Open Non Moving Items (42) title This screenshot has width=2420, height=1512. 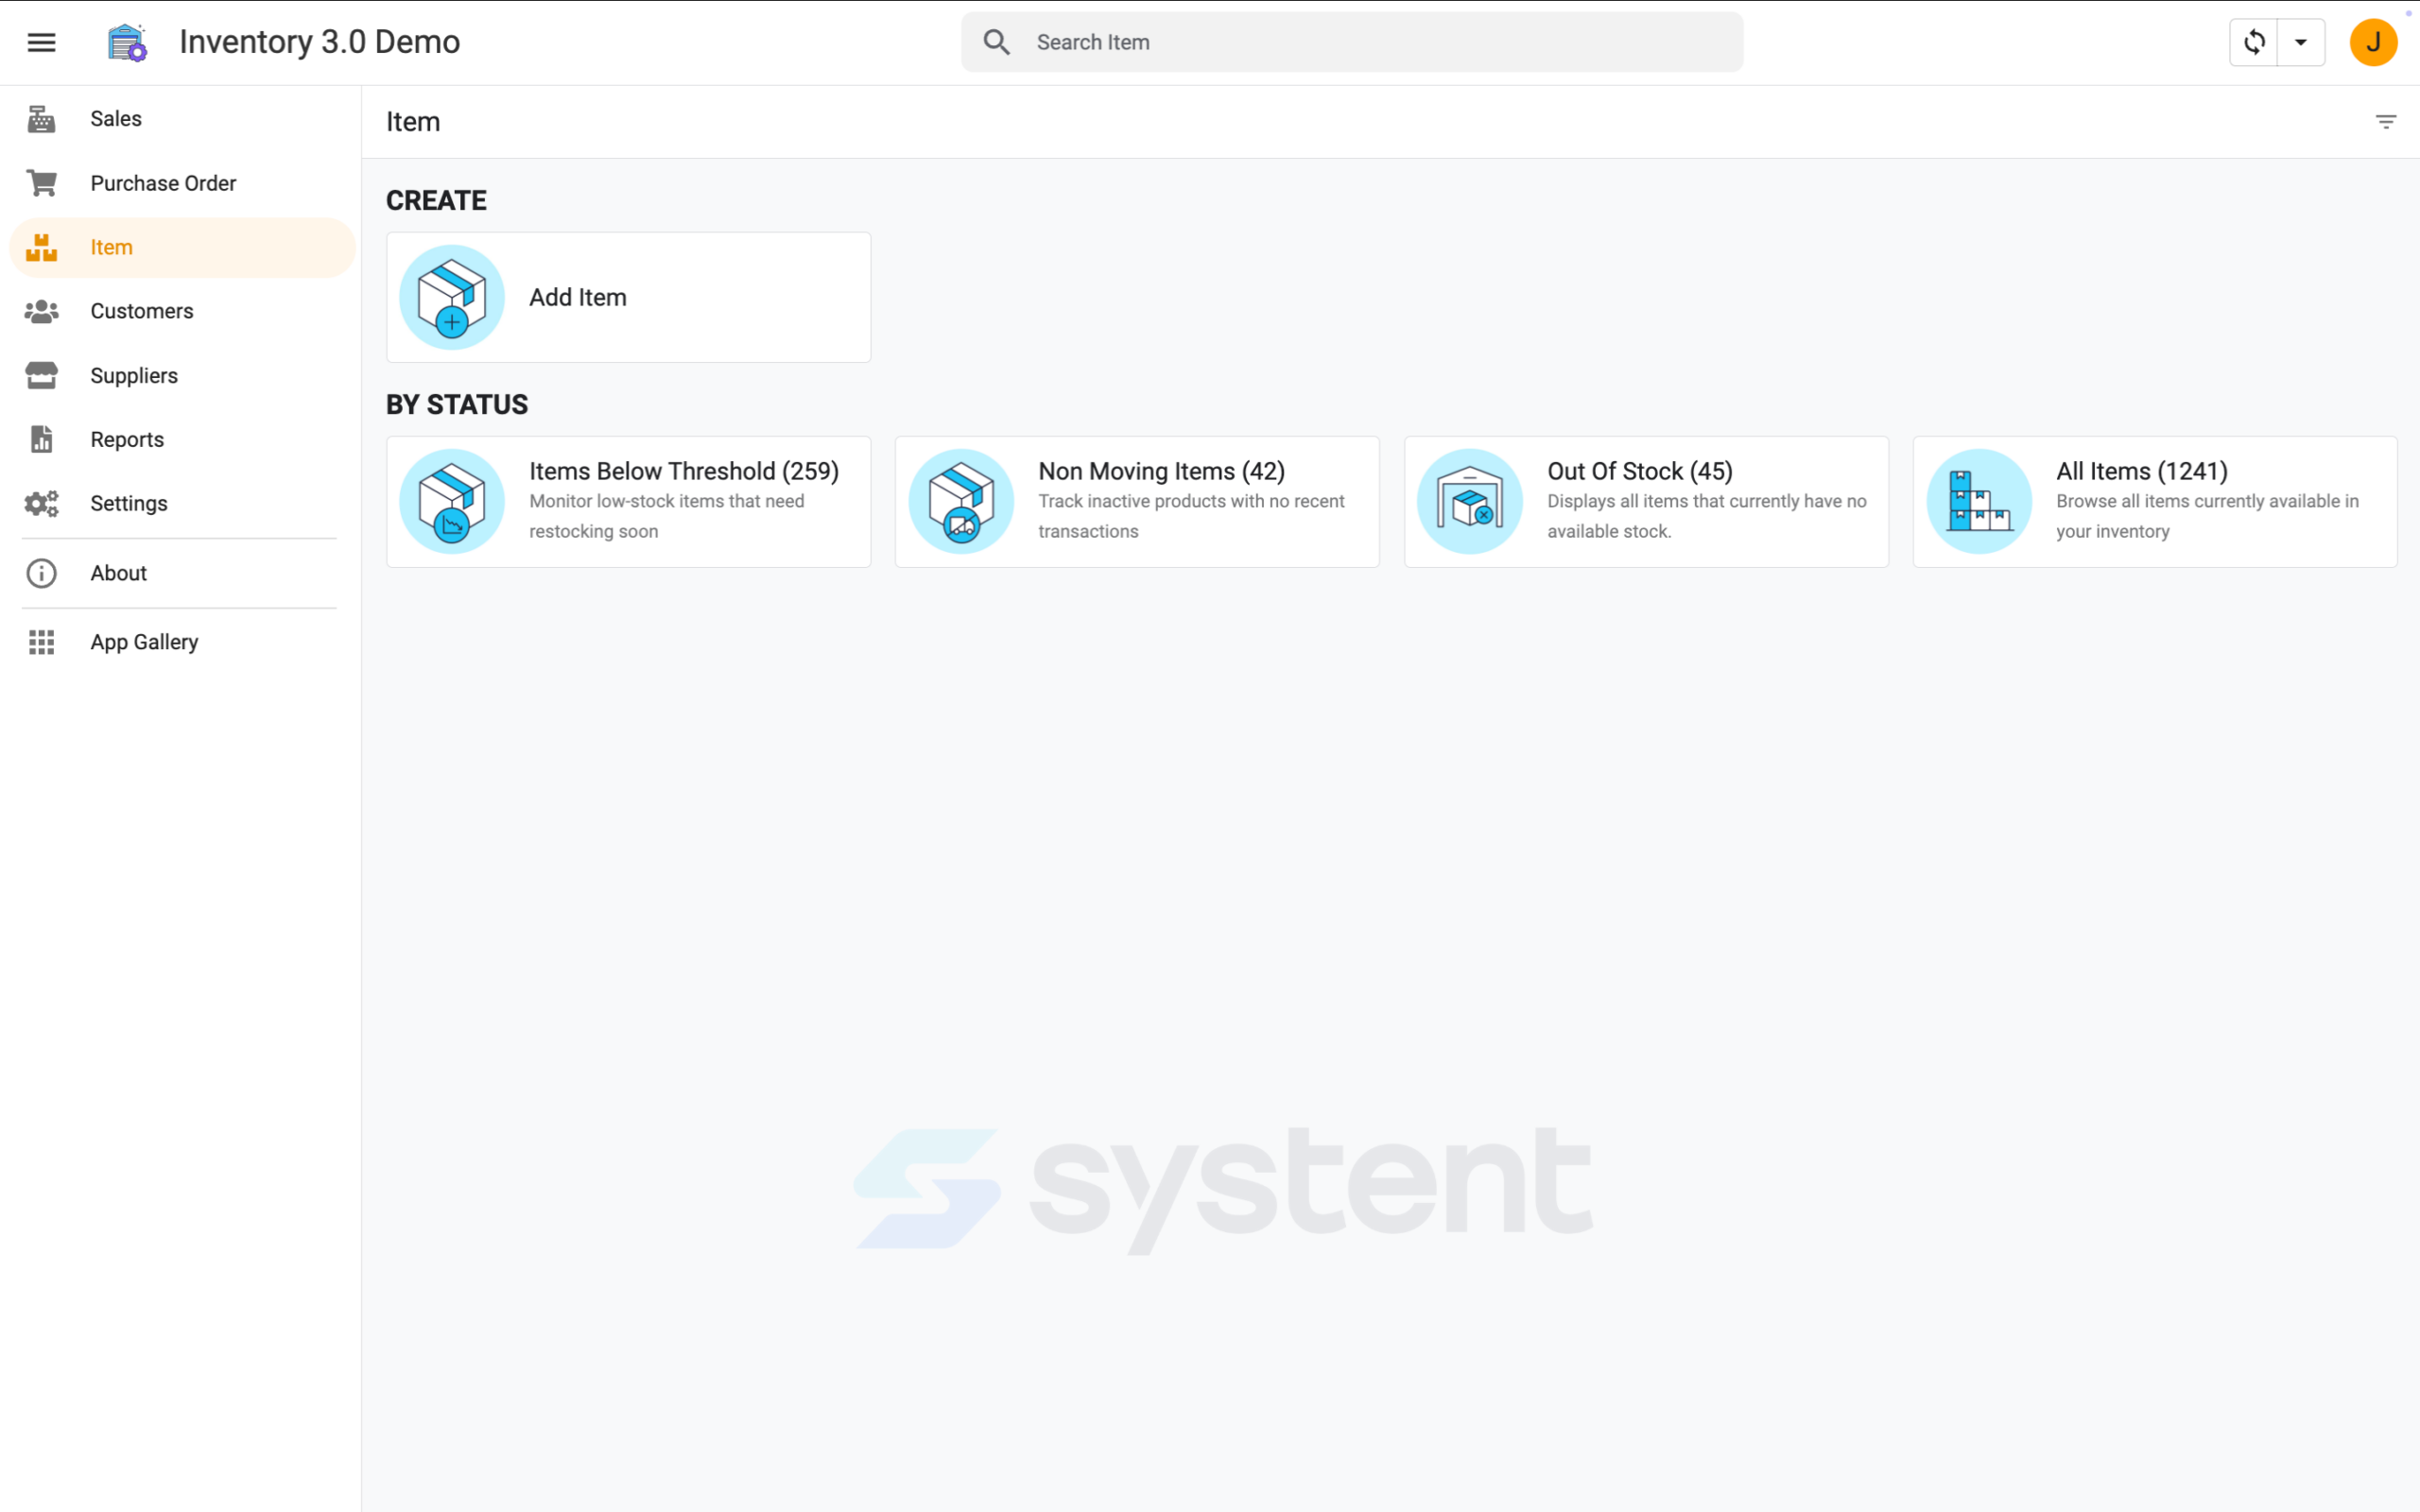(1161, 471)
